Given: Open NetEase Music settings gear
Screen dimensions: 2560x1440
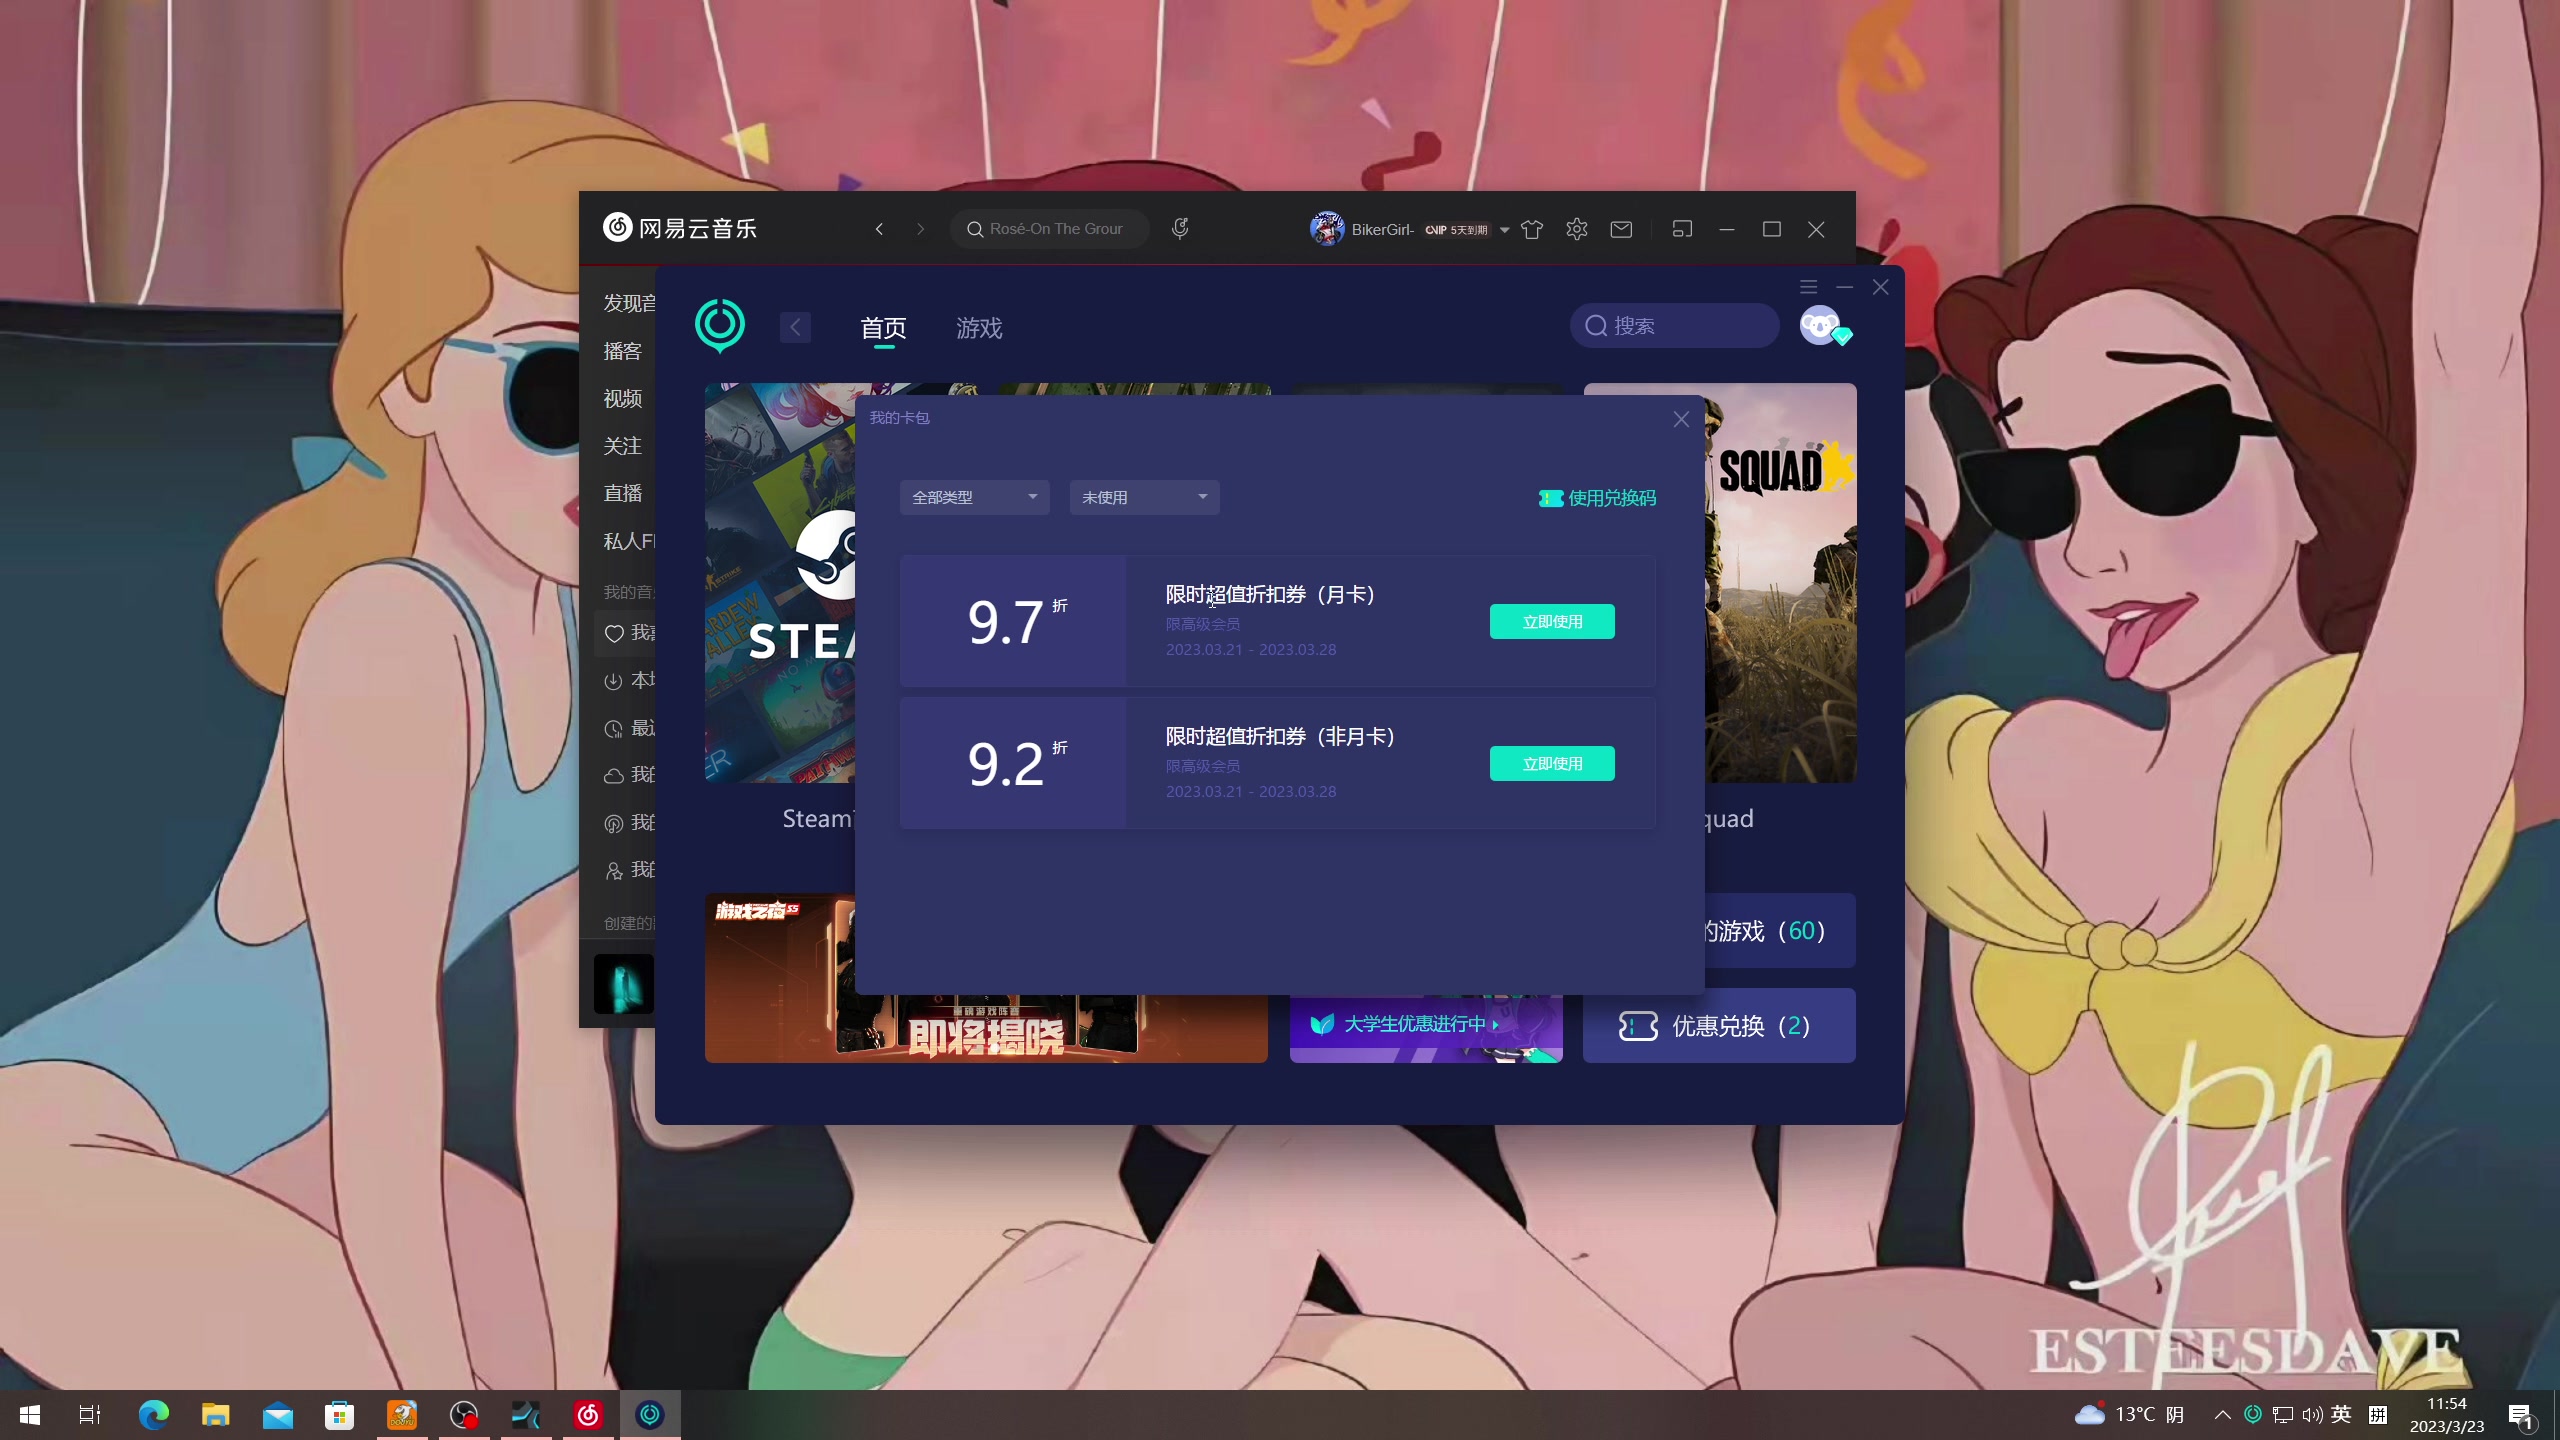Looking at the screenshot, I should point(1577,229).
